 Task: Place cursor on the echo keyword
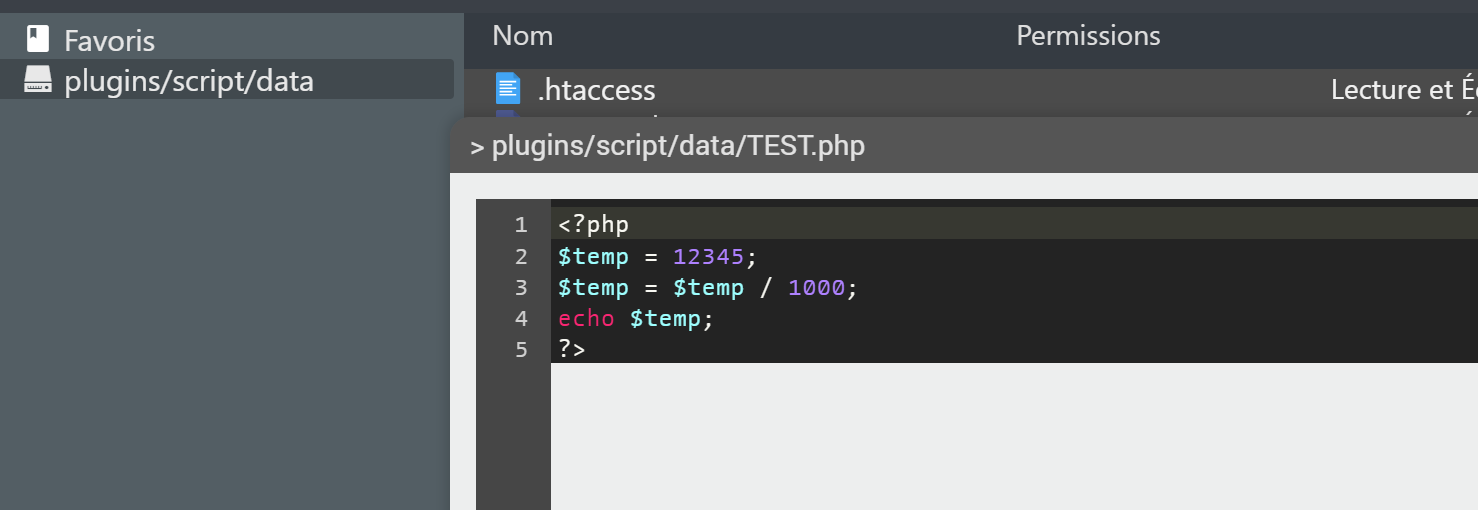click(587, 319)
